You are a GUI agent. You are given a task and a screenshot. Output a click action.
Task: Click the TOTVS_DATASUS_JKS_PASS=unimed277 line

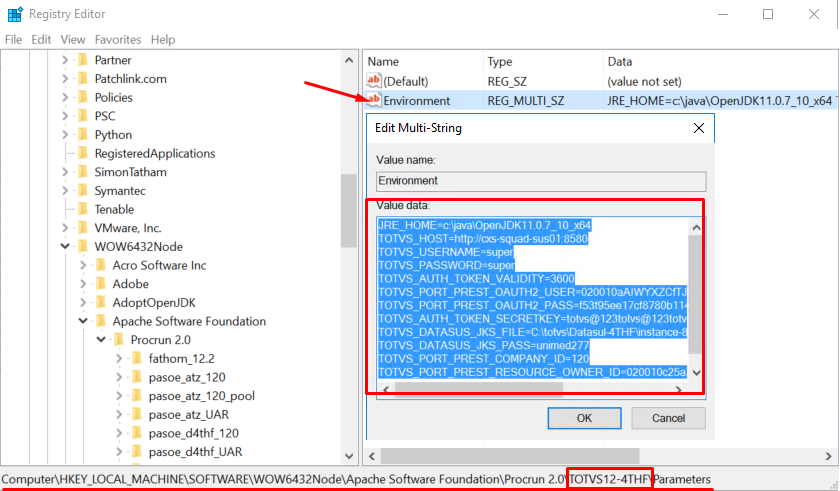tap(483, 345)
